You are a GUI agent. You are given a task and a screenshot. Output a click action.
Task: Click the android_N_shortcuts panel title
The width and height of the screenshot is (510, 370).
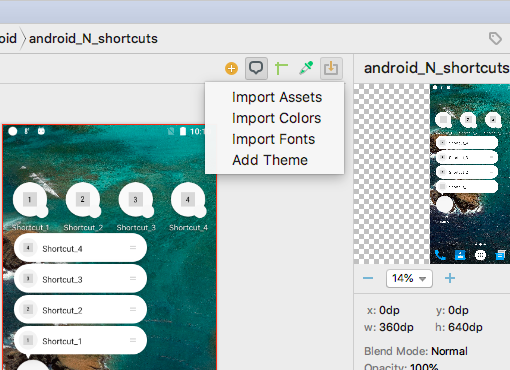[436, 68]
